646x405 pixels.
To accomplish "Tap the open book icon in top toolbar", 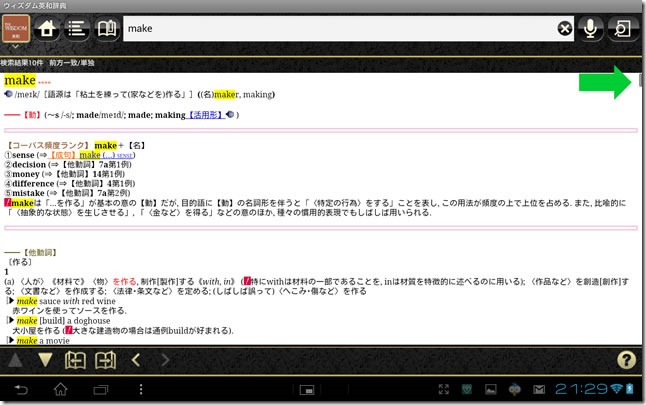I will pos(105,29).
